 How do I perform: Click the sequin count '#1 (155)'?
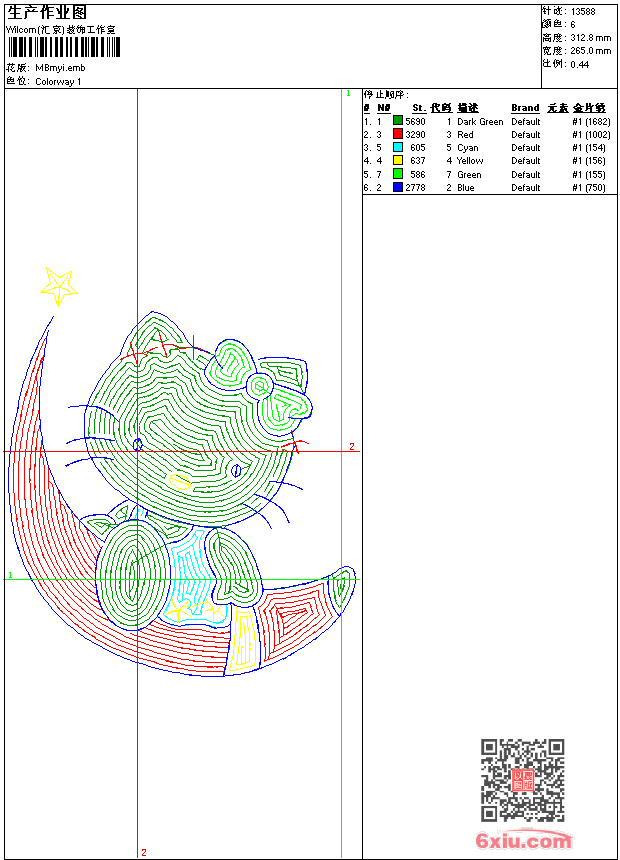click(589, 175)
